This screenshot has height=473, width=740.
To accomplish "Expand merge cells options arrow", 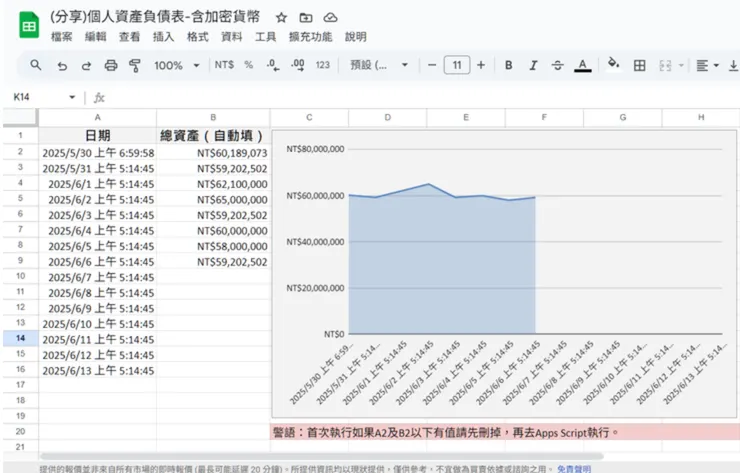I will 681,65.
